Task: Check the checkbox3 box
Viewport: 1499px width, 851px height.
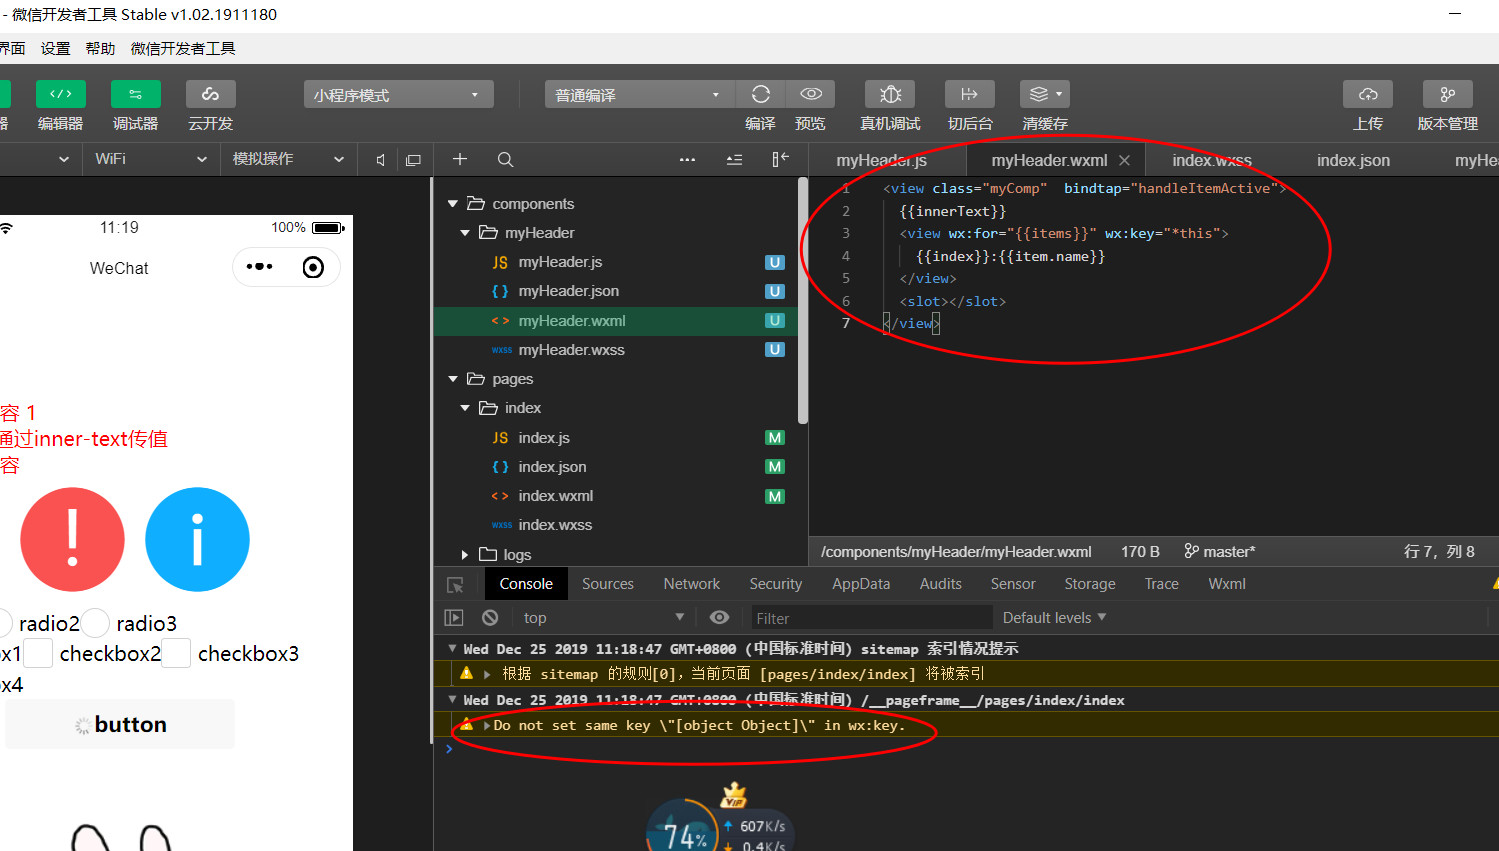Action: [176, 654]
